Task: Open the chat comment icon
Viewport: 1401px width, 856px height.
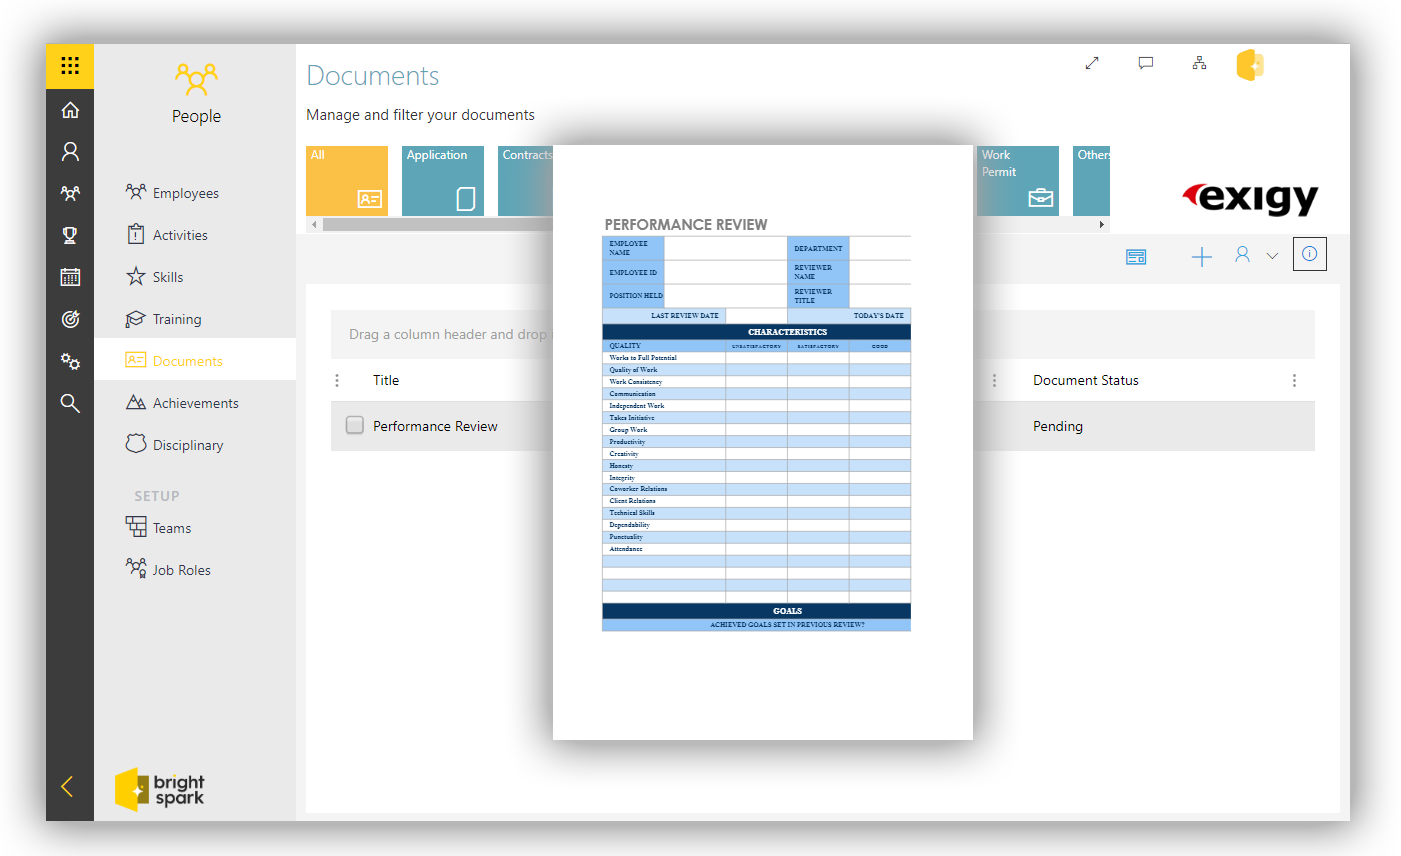Action: [x=1146, y=63]
